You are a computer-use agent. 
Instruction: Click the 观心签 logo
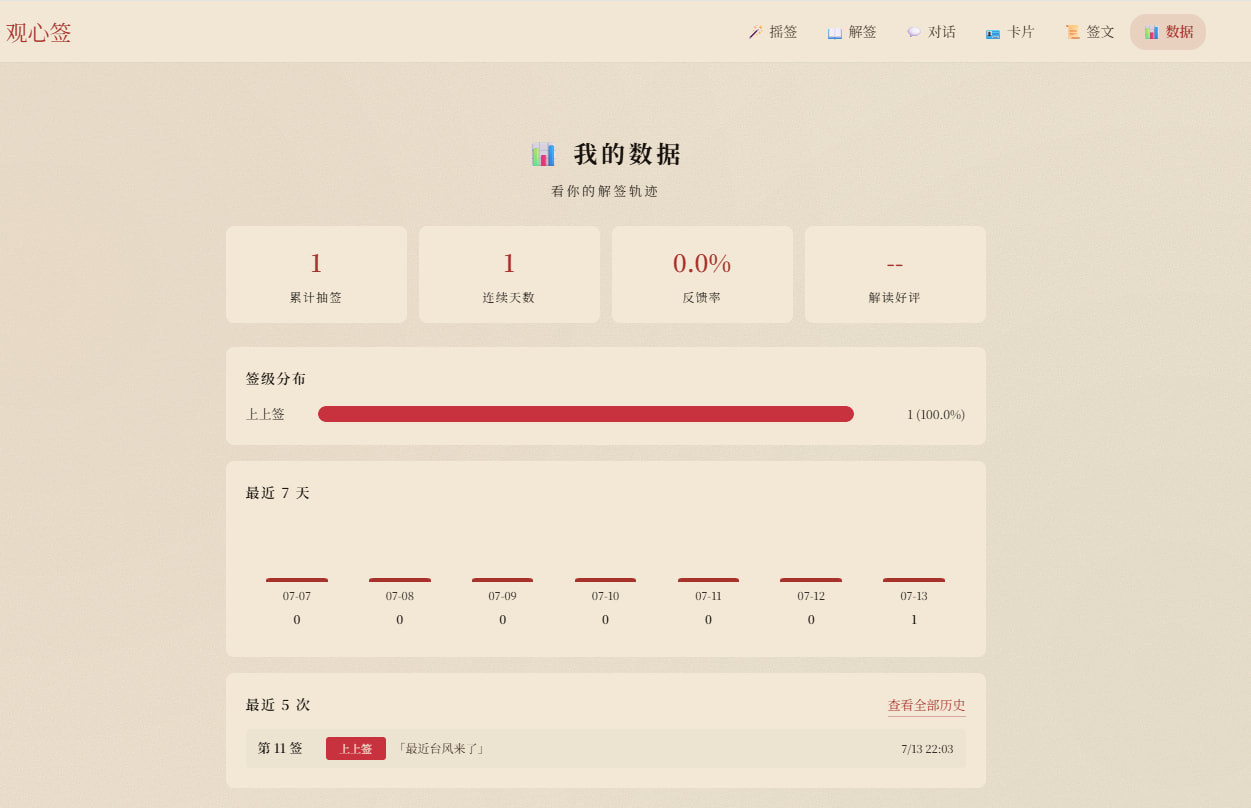point(39,32)
